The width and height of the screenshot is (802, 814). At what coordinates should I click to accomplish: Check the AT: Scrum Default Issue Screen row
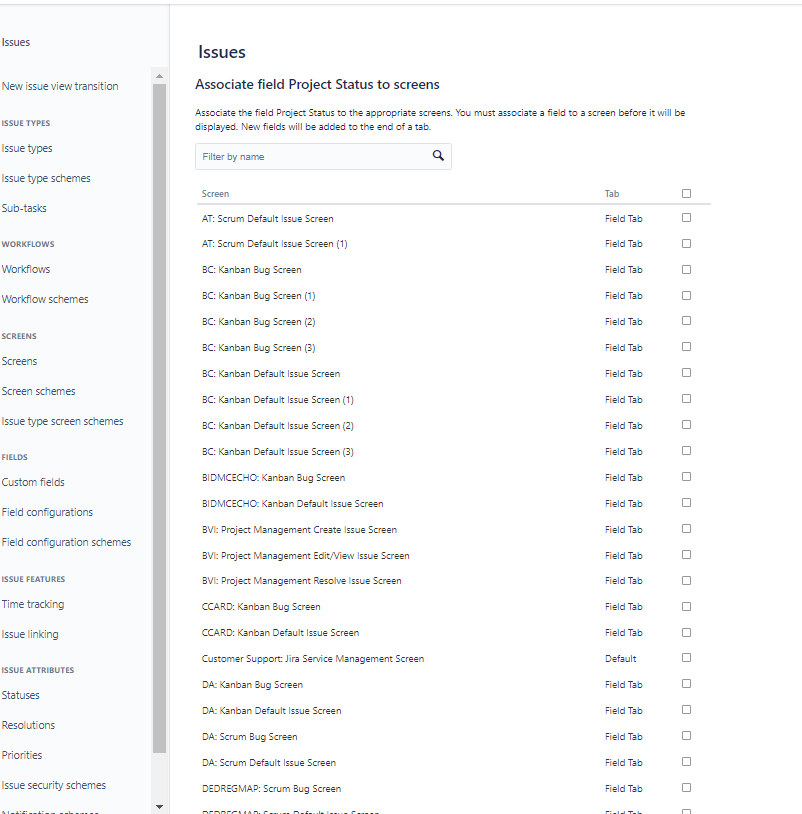click(686, 218)
